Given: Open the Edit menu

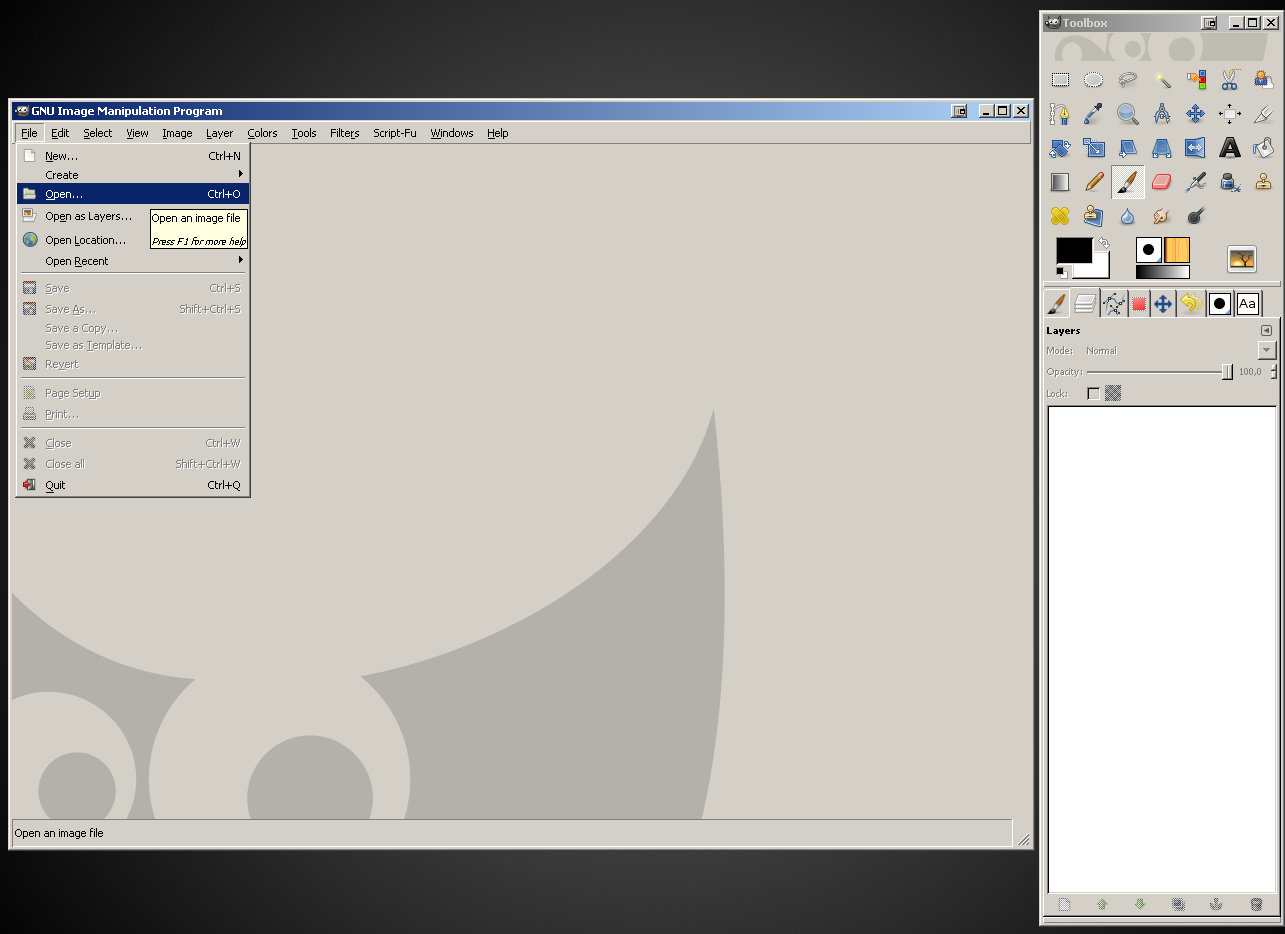Looking at the screenshot, I should [60, 133].
